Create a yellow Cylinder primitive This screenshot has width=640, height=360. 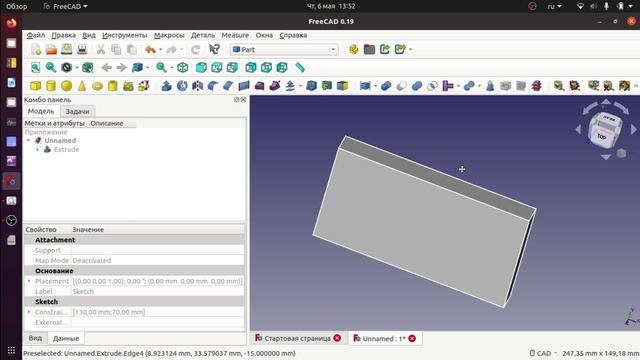(51, 86)
